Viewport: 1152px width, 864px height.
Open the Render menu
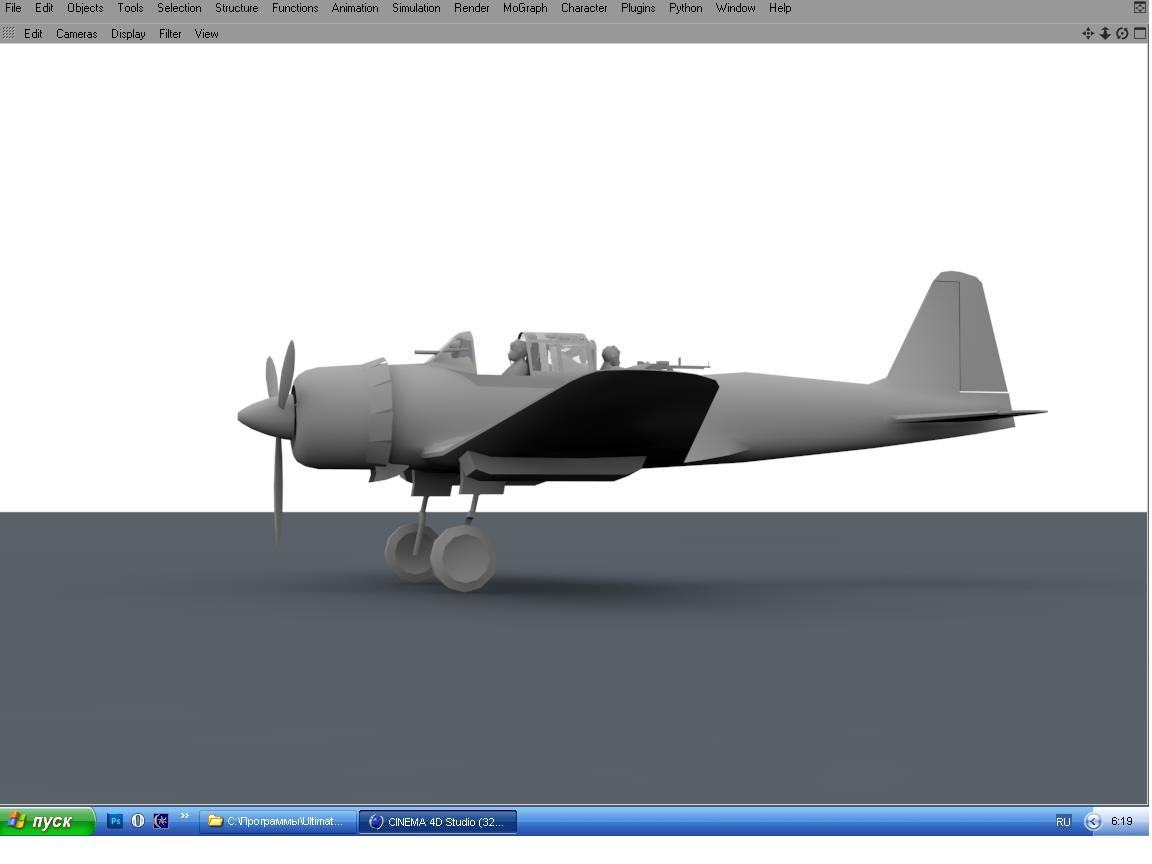tap(472, 8)
